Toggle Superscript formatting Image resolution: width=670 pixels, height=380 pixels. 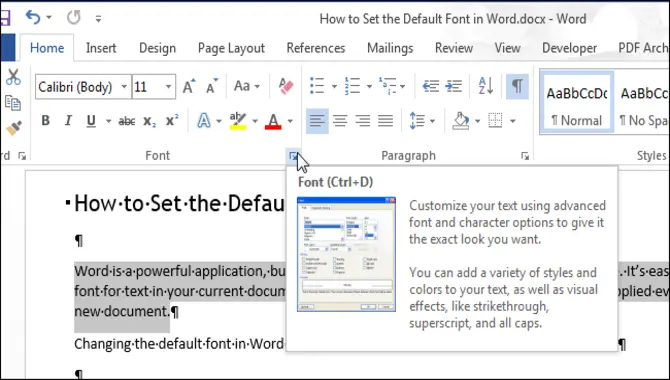(172, 121)
